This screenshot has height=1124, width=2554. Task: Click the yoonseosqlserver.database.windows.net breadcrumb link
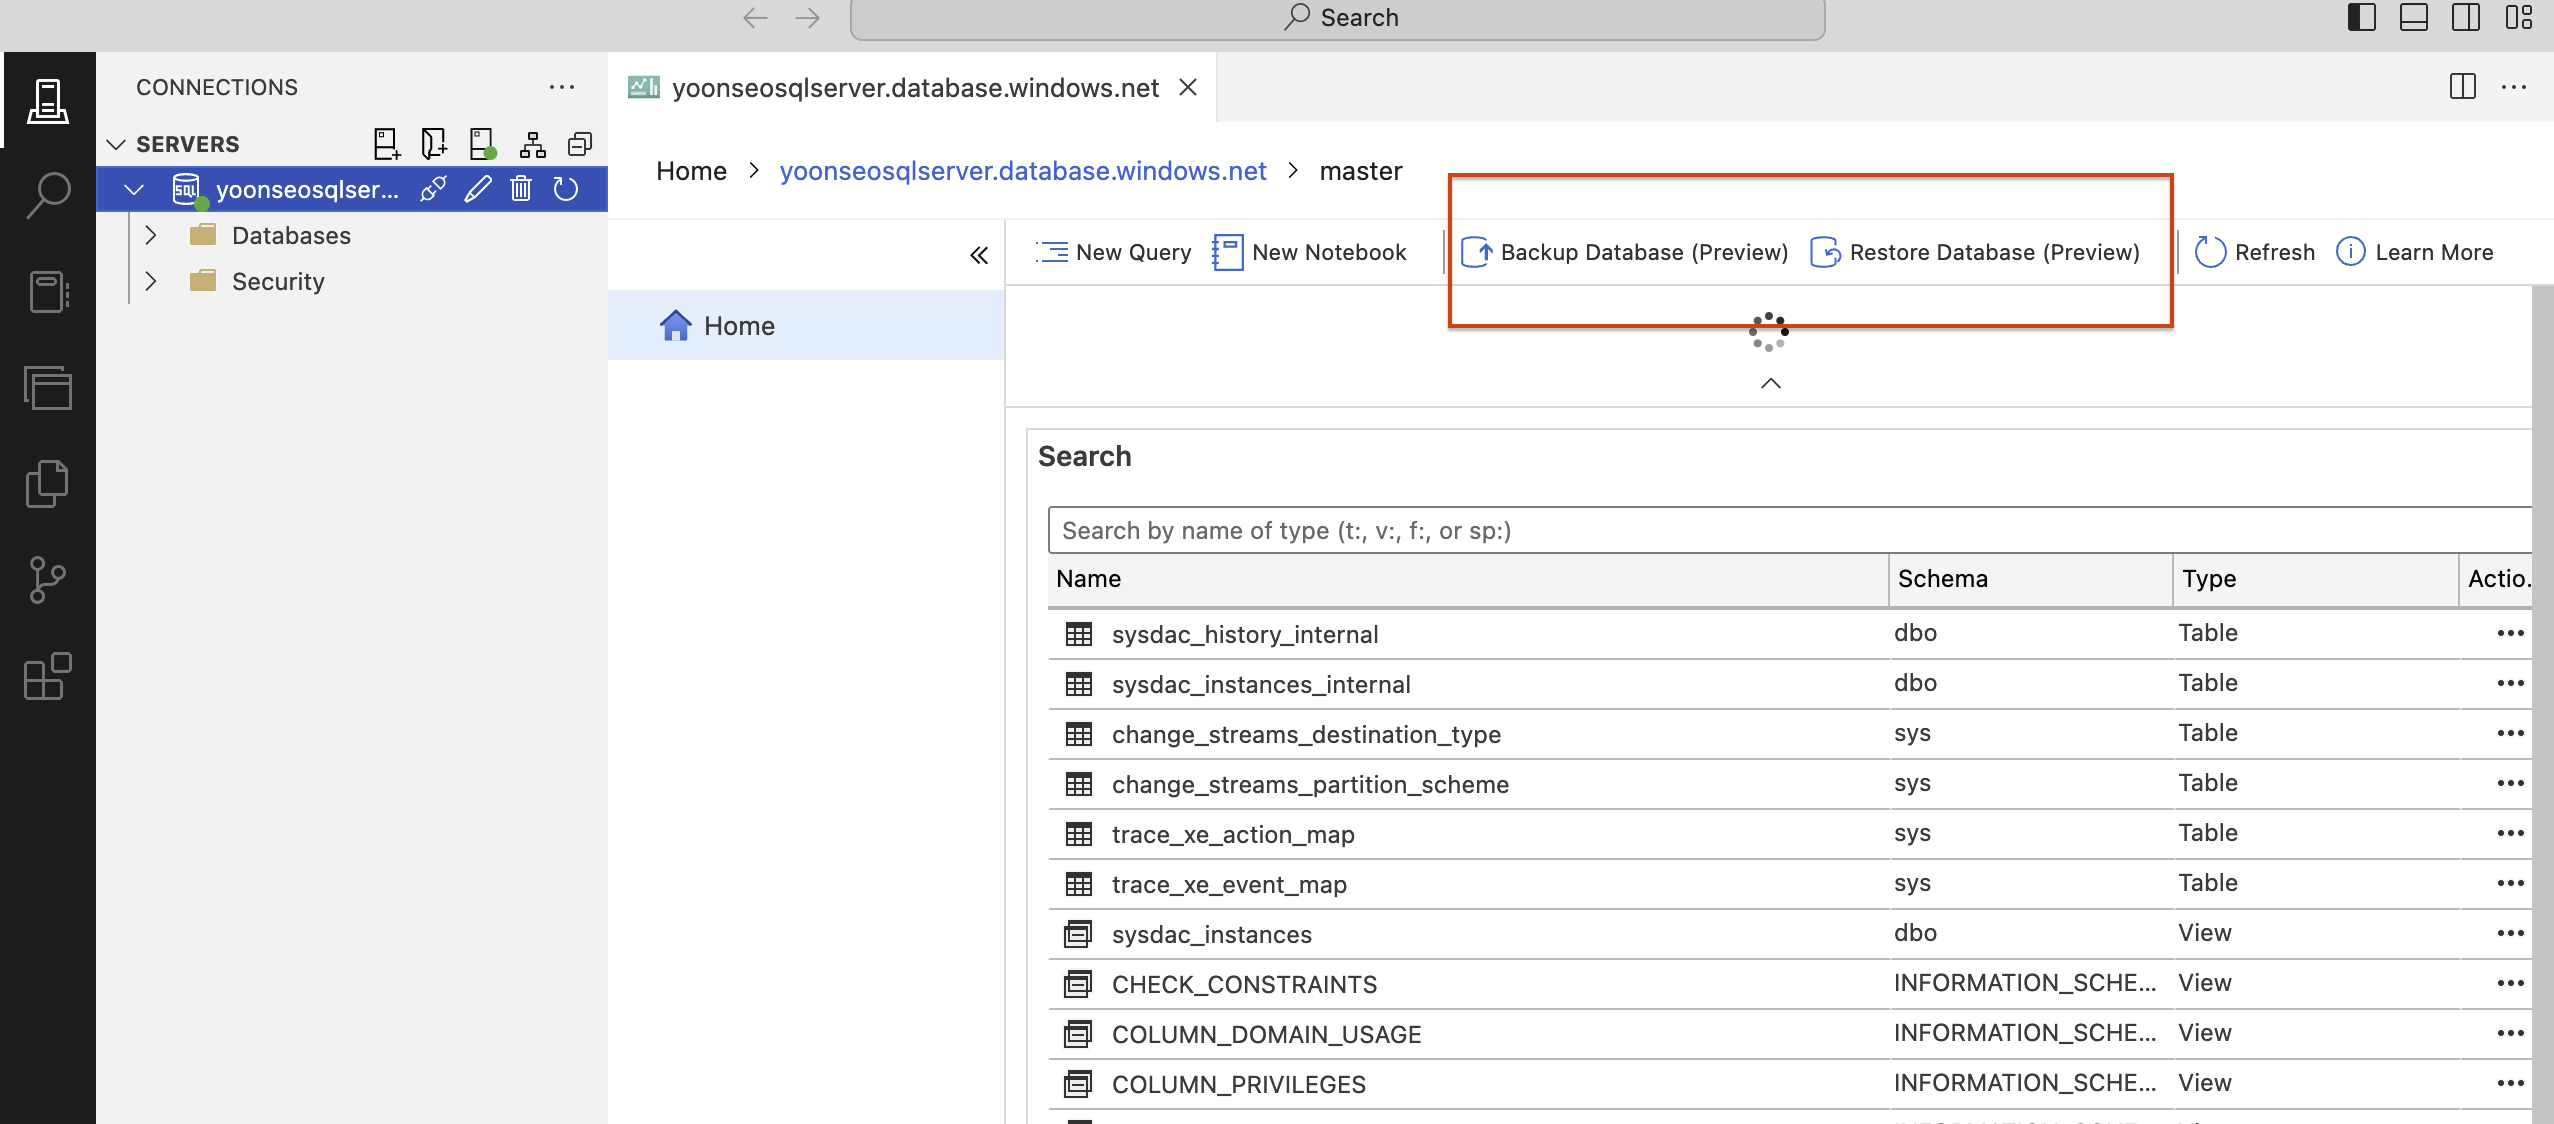pyautogui.click(x=1022, y=171)
